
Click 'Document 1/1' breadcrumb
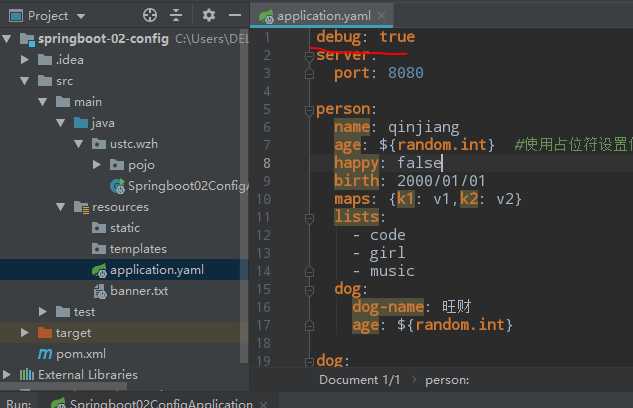359,380
